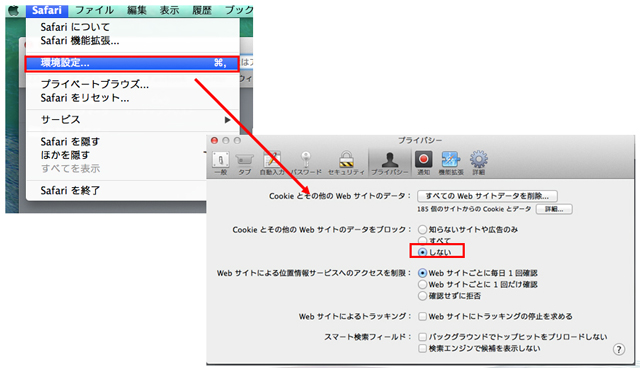Image resolution: width=640 pixels, height=368 pixels.
Task: Select 知らないサイトや広告のみ radio button
Action: tap(422, 230)
